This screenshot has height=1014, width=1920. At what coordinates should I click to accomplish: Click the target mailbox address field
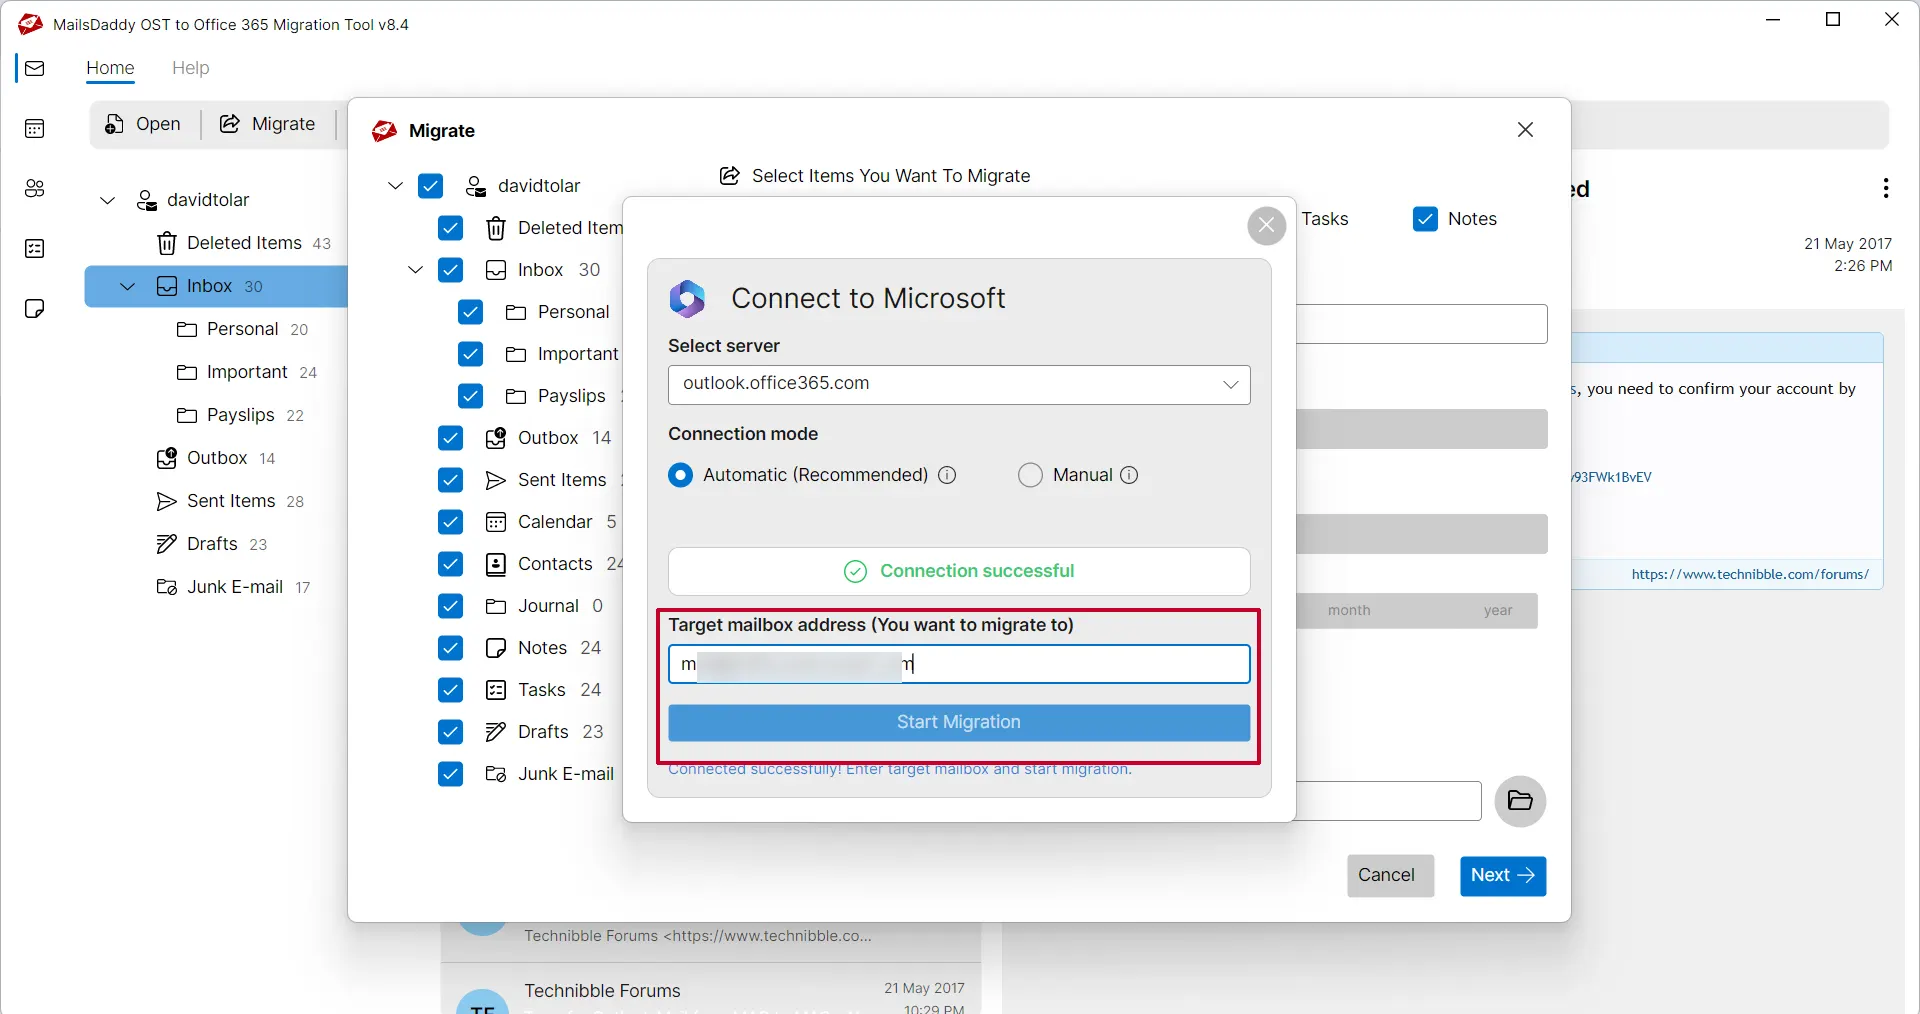click(x=959, y=664)
